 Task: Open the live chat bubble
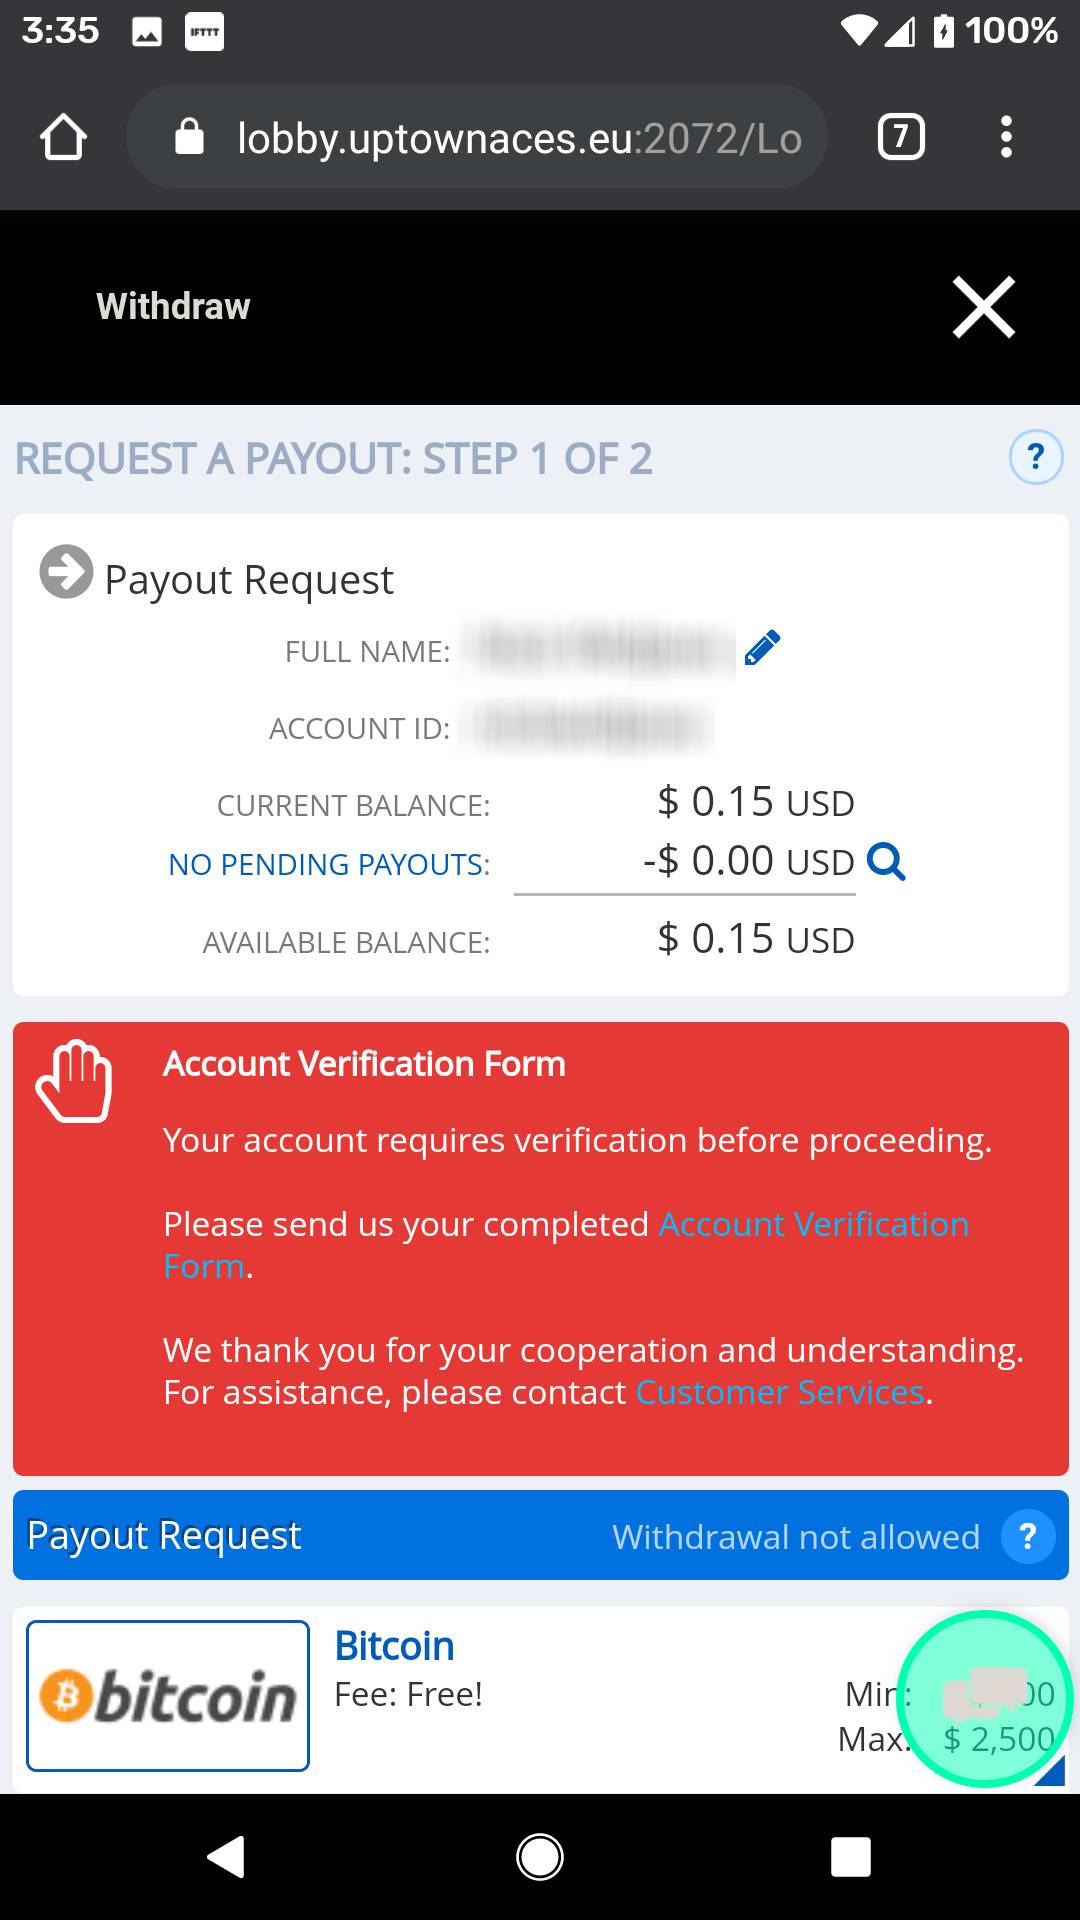pos(985,1698)
